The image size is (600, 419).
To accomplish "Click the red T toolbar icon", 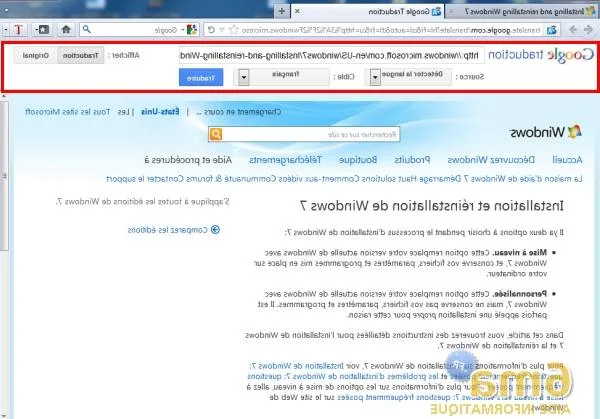I will (x=18, y=29).
